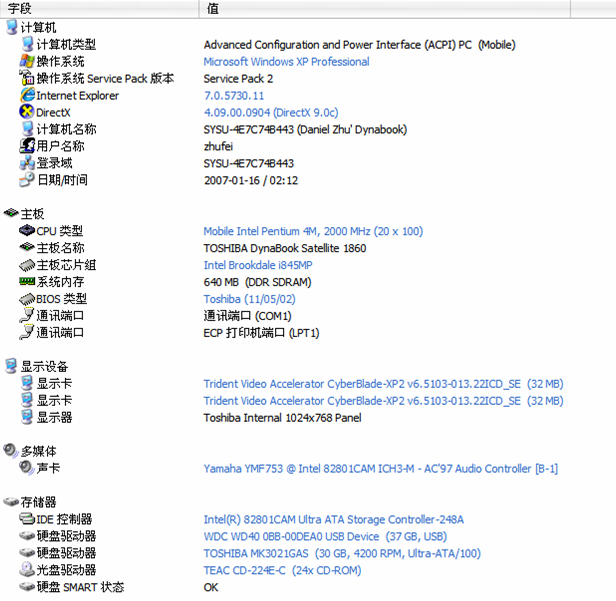616x601 pixels.
Task: Click the 通讯端口 (COM1) value
Action: pyautogui.click(x=248, y=316)
